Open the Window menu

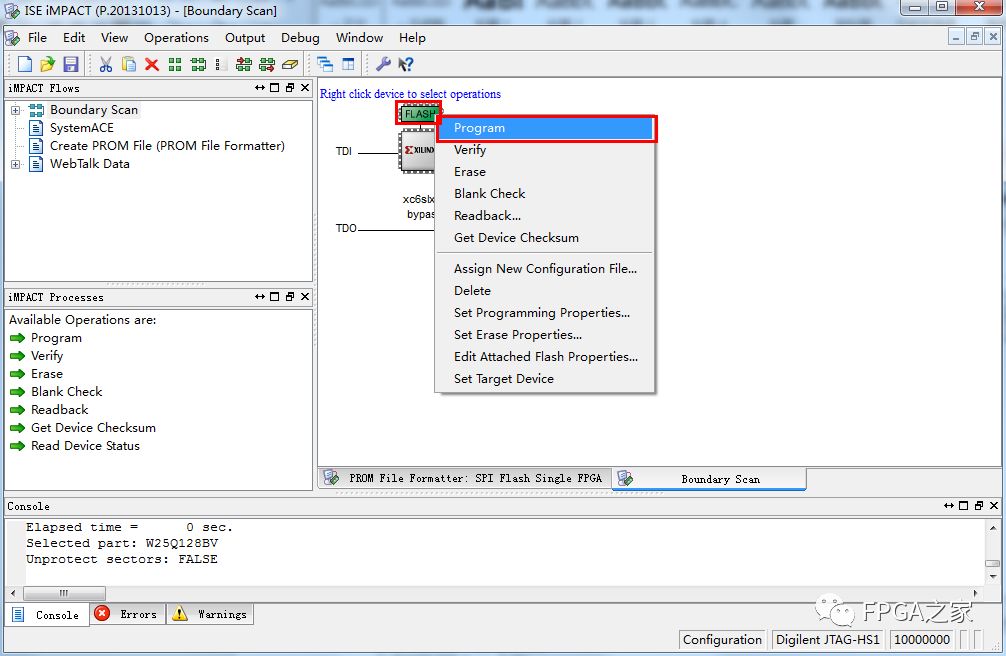pos(359,38)
